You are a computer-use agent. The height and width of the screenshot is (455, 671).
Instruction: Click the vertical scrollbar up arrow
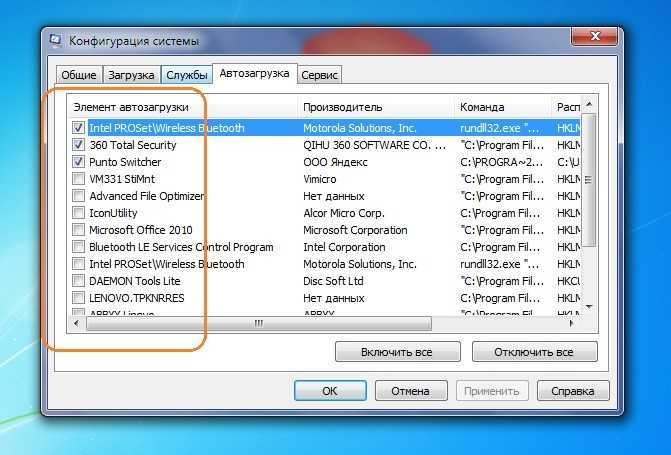pos(589,104)
